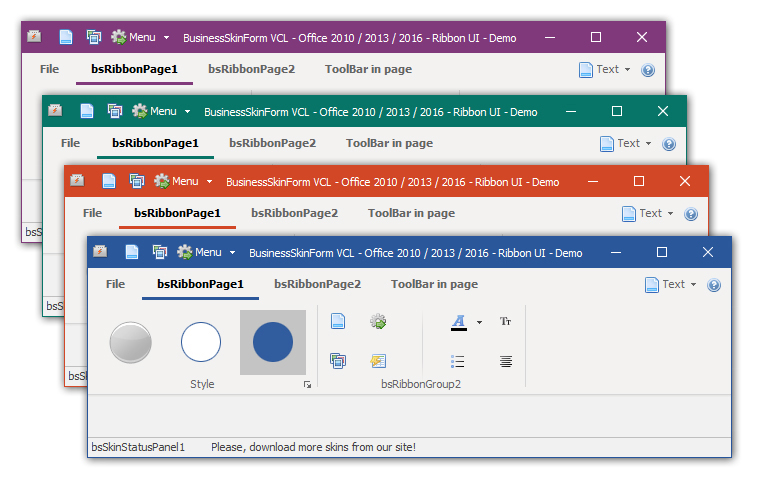The image size is (760, 482).
Task: Select the white outlined circle style
Action: [201, 342]
